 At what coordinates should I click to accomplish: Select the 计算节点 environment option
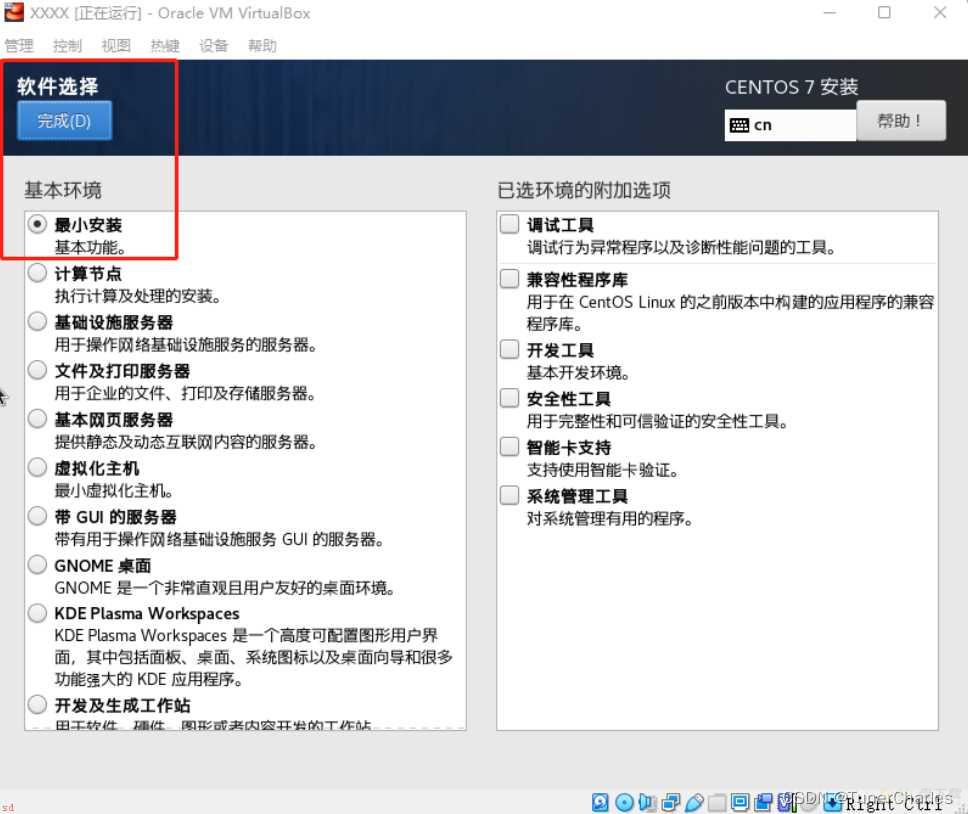(37, 273)
